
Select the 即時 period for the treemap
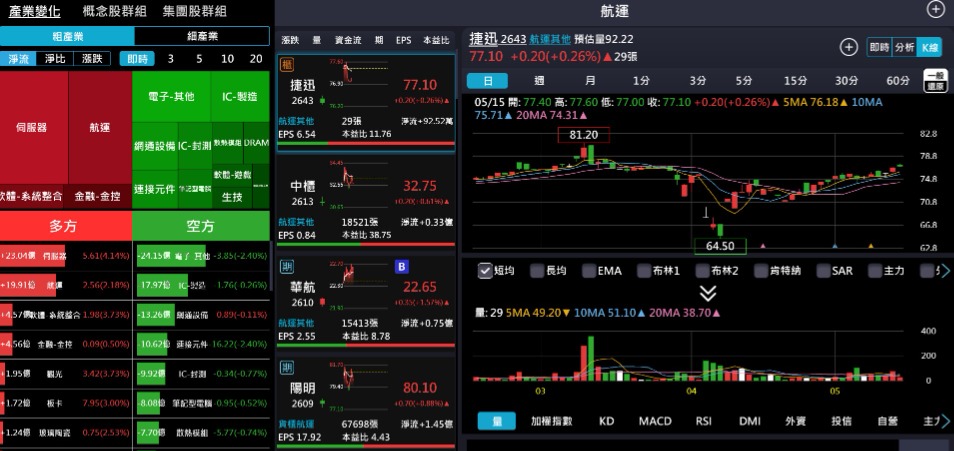point(137,58)
